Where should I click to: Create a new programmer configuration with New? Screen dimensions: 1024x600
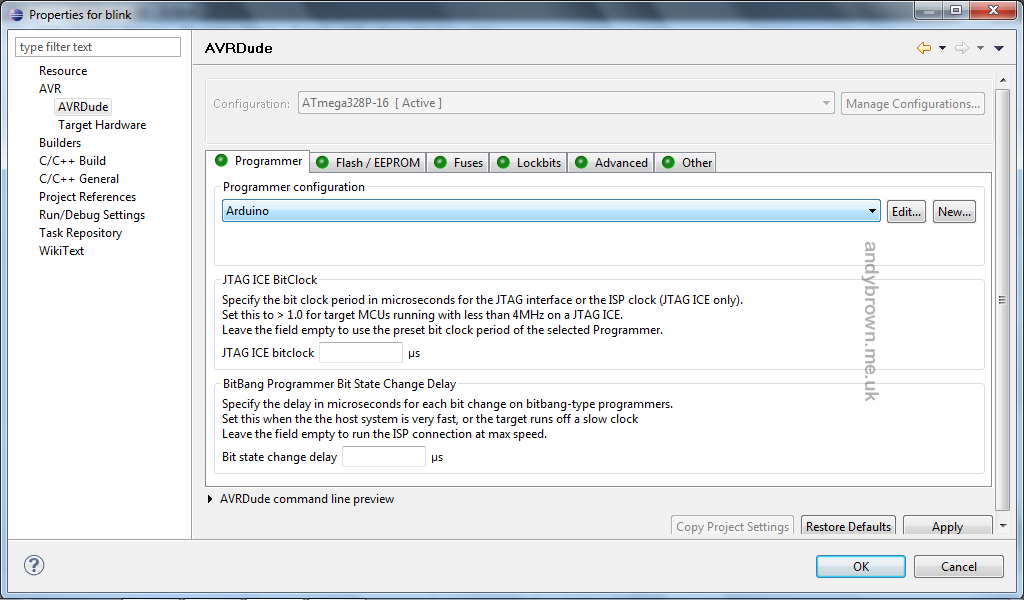point(953,211)
